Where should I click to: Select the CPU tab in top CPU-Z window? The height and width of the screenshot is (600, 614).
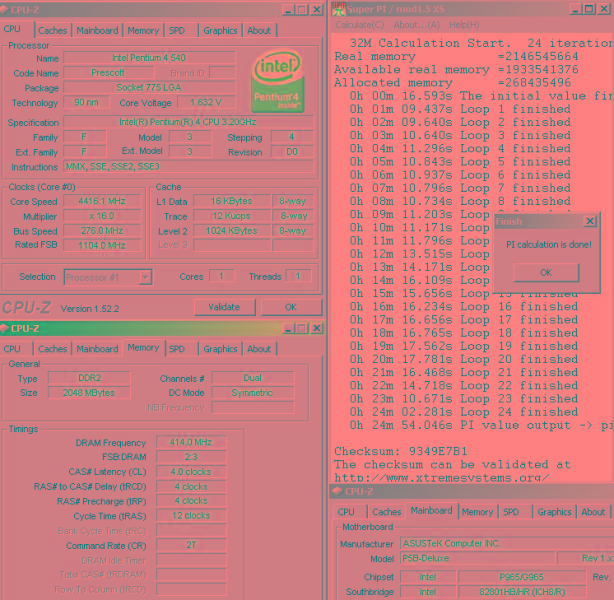tap(12, 29)
